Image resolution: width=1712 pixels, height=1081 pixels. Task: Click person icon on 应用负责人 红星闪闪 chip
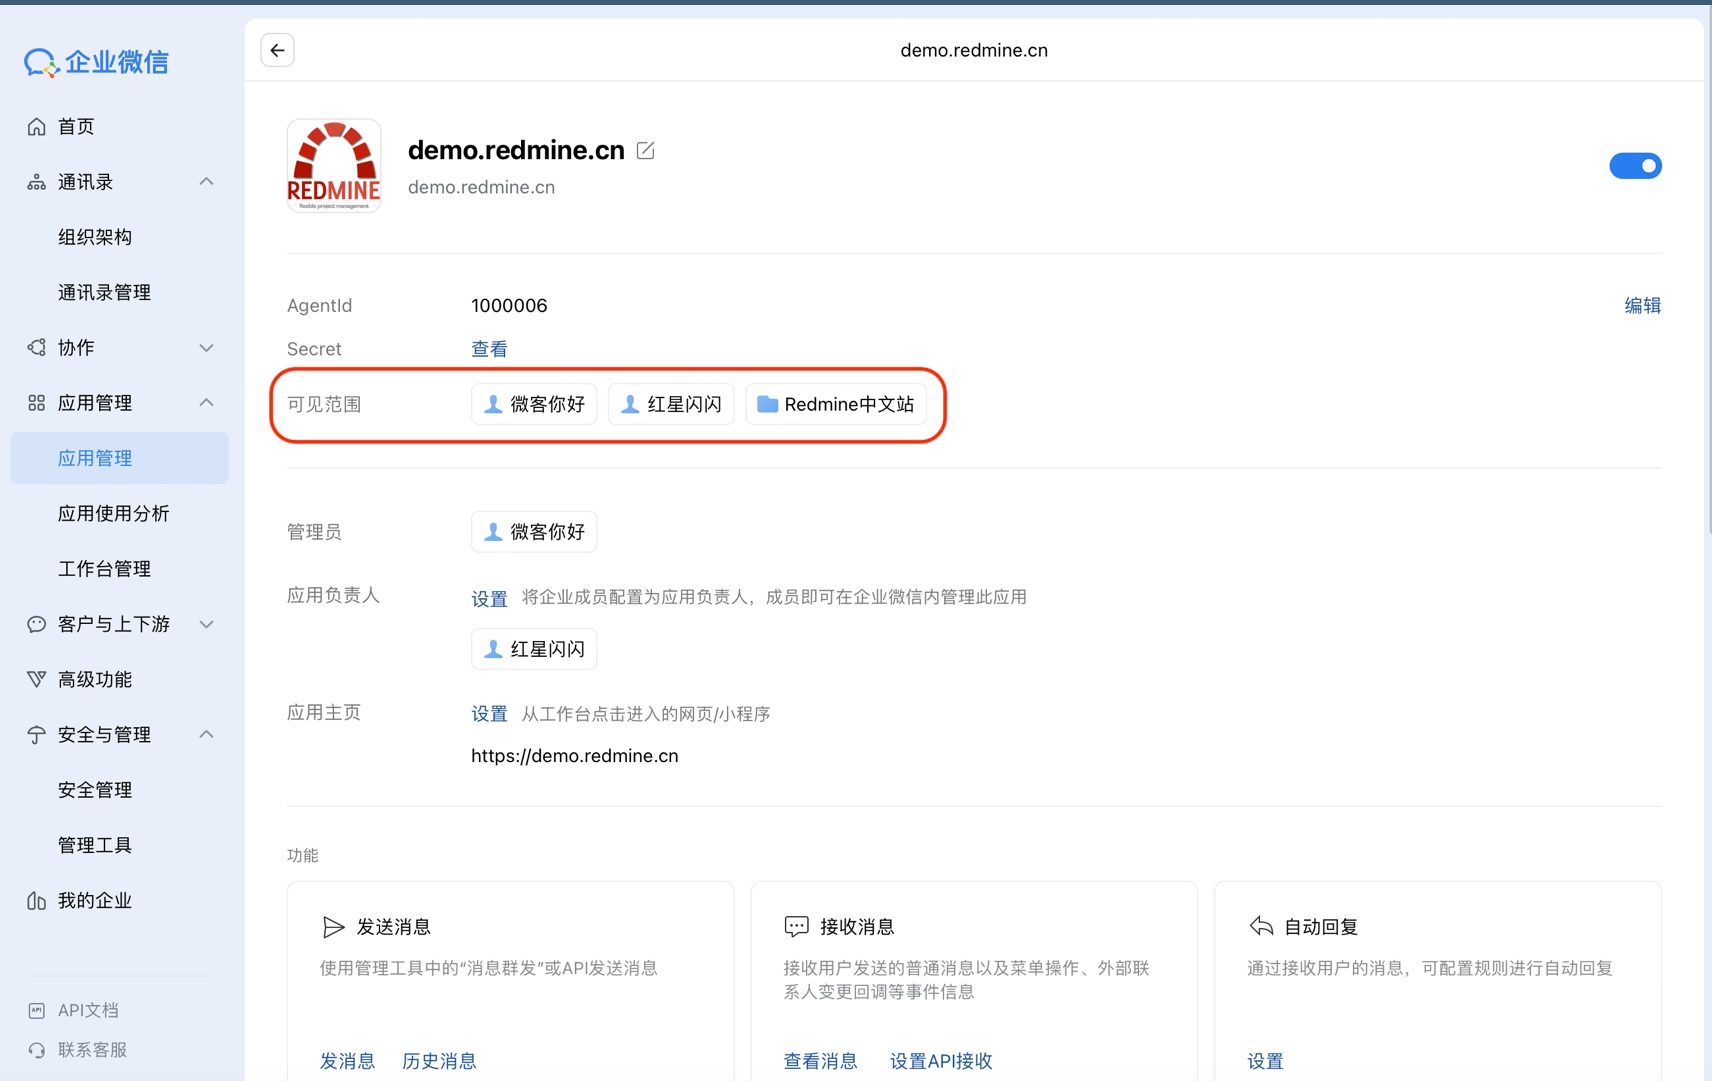(493, 649)
